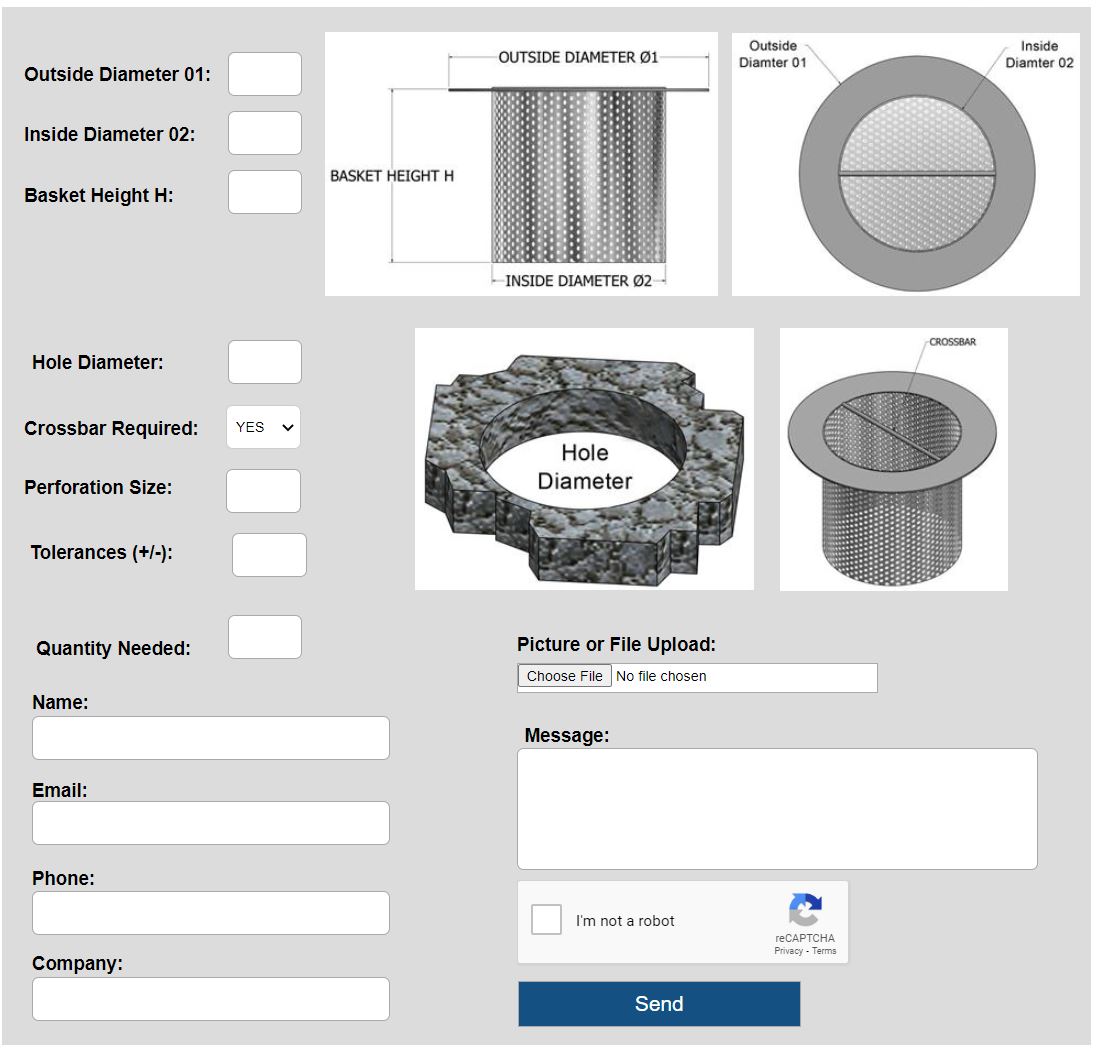Open the Crossbar Required dropdown
This screenshot has width=1102, height=1050.
[263, 427]
